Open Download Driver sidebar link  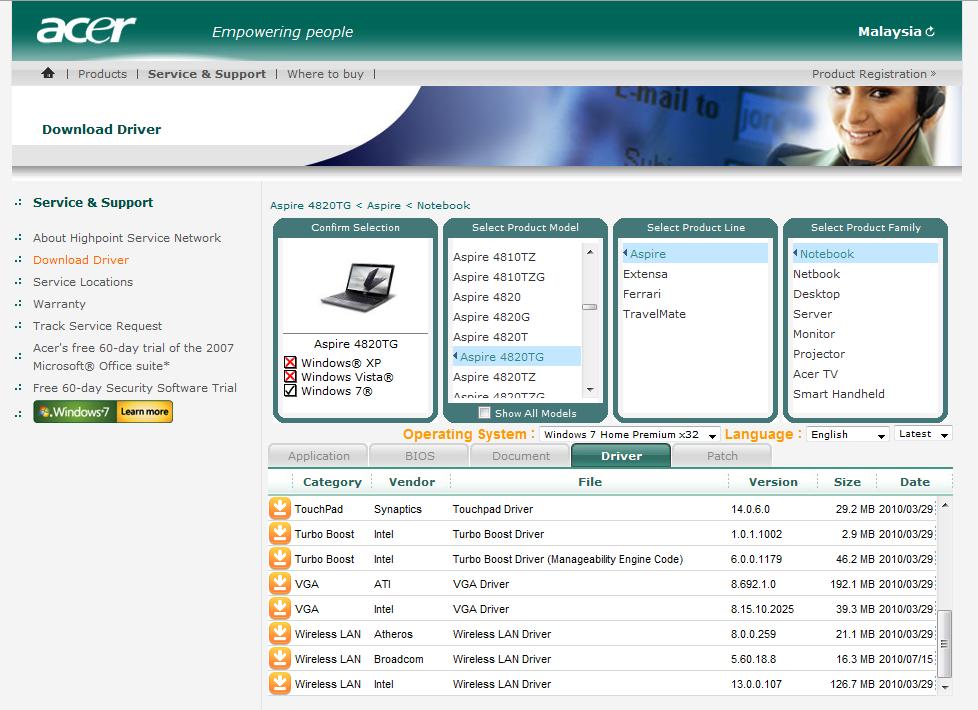click(81, 260)
